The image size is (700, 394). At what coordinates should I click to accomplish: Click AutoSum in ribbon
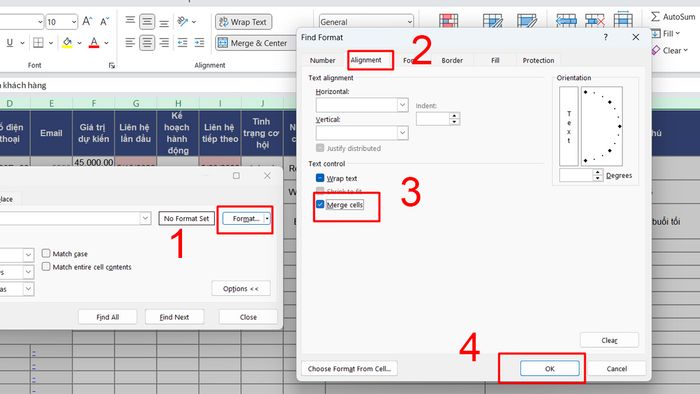click(x=673, y=17)
